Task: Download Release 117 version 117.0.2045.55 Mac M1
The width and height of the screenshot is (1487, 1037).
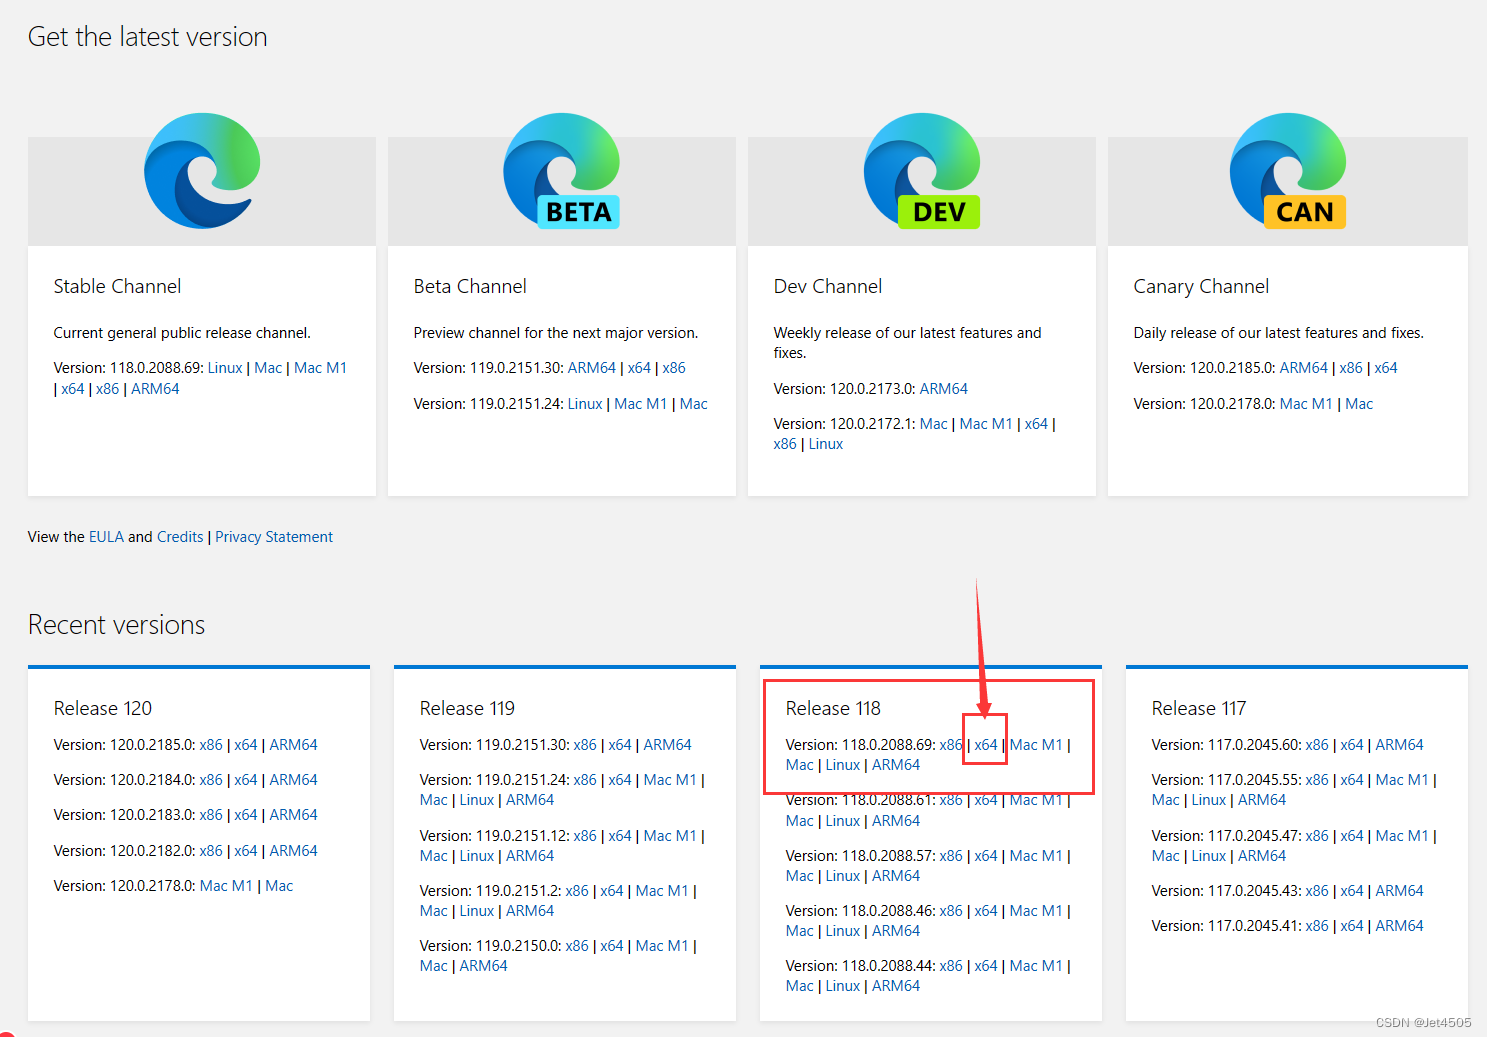Action: point(1402,780)
